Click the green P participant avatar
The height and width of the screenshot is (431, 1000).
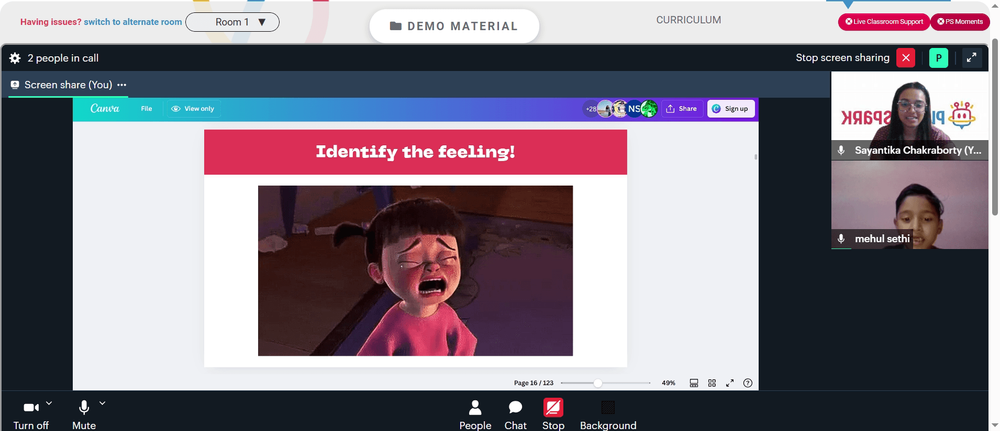point(938,58)
